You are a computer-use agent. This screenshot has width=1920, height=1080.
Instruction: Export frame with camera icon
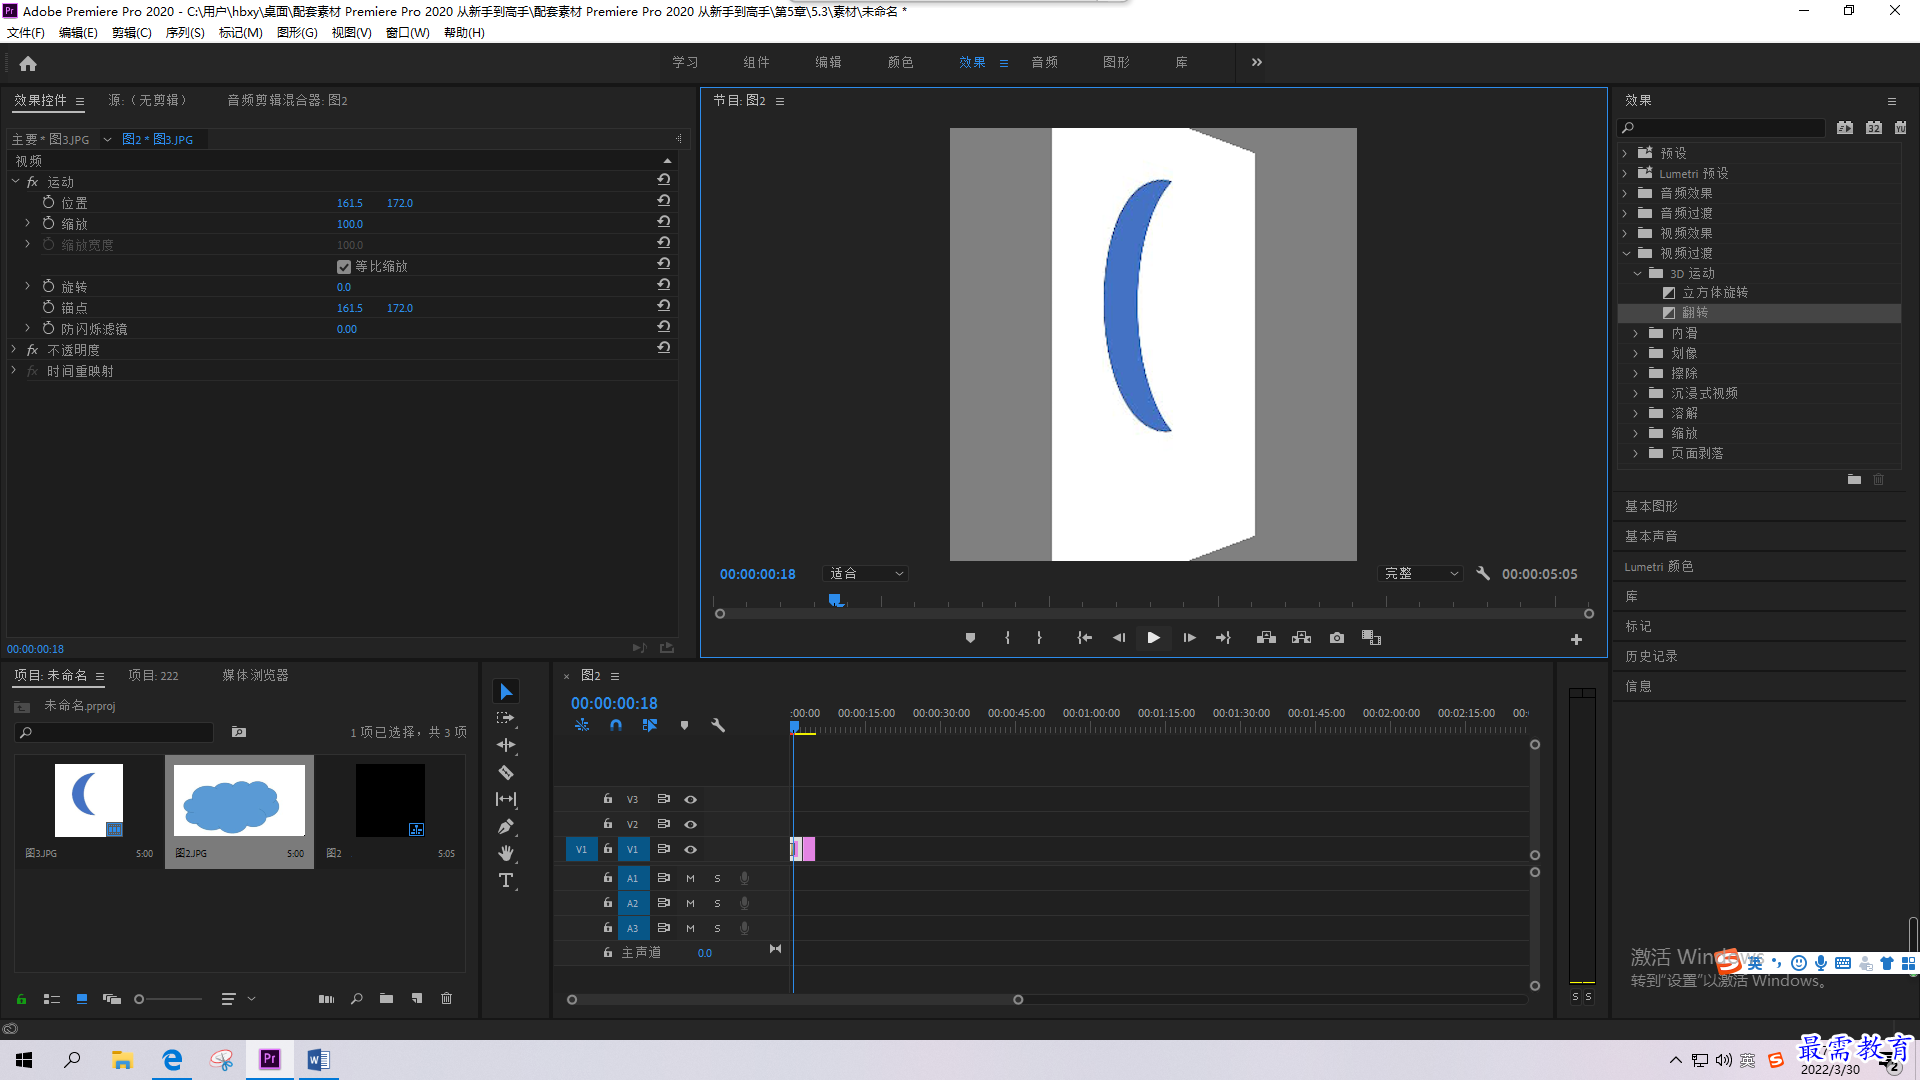coord(1337,638)
